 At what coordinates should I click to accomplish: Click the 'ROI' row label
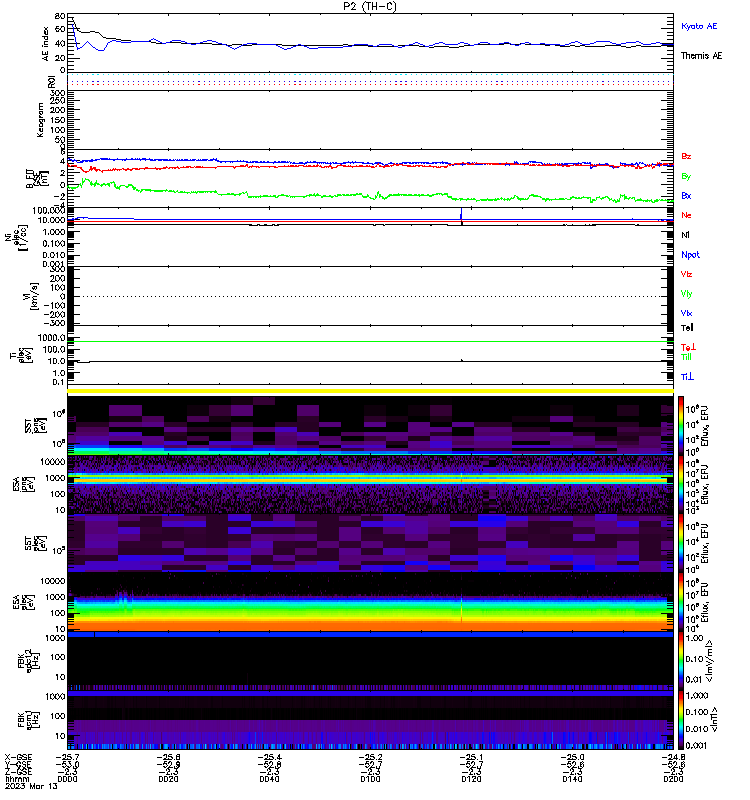[x=51, y=81]
